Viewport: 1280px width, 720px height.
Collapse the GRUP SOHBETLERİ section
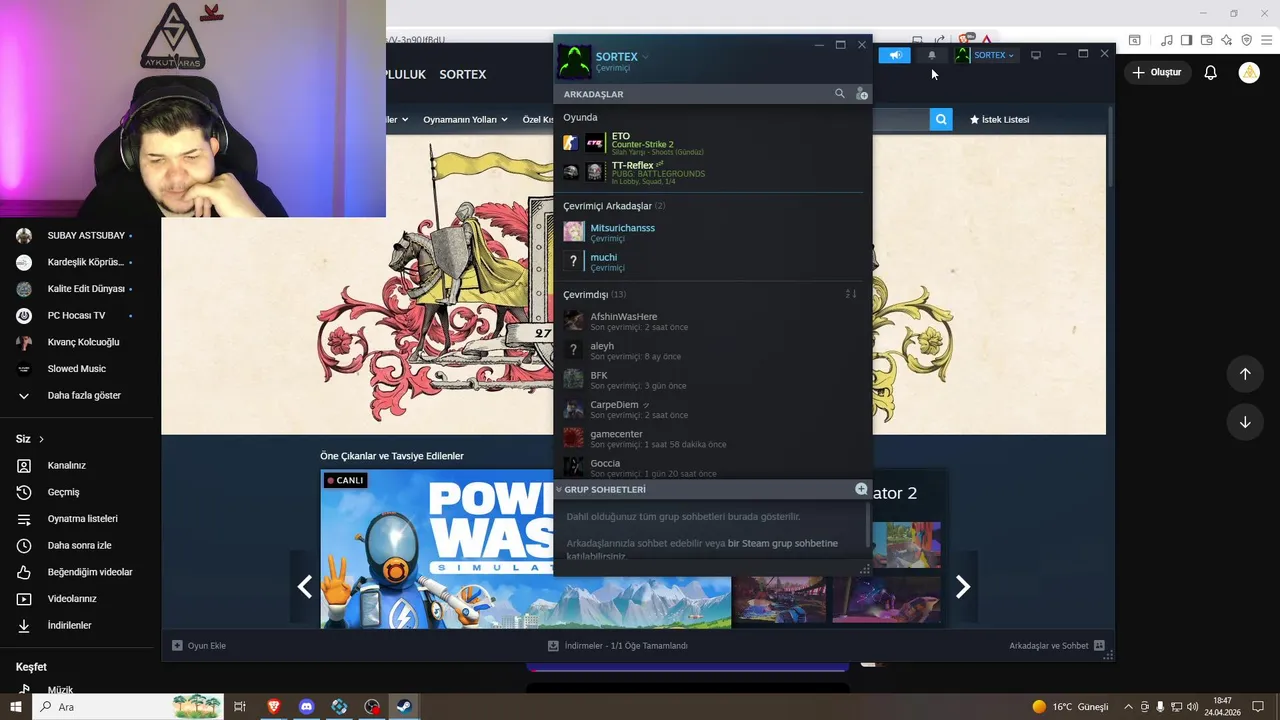pyautogui.click(x=559, y=489)
